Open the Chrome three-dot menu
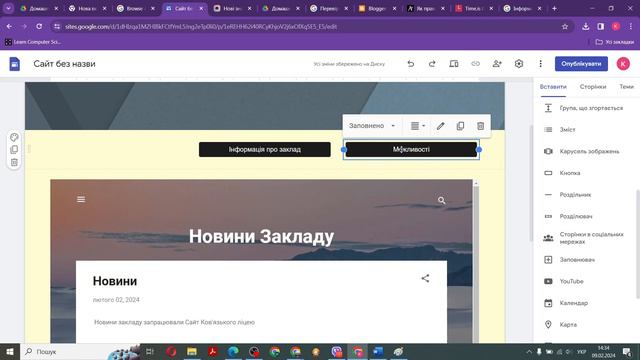 coord(631,27)
